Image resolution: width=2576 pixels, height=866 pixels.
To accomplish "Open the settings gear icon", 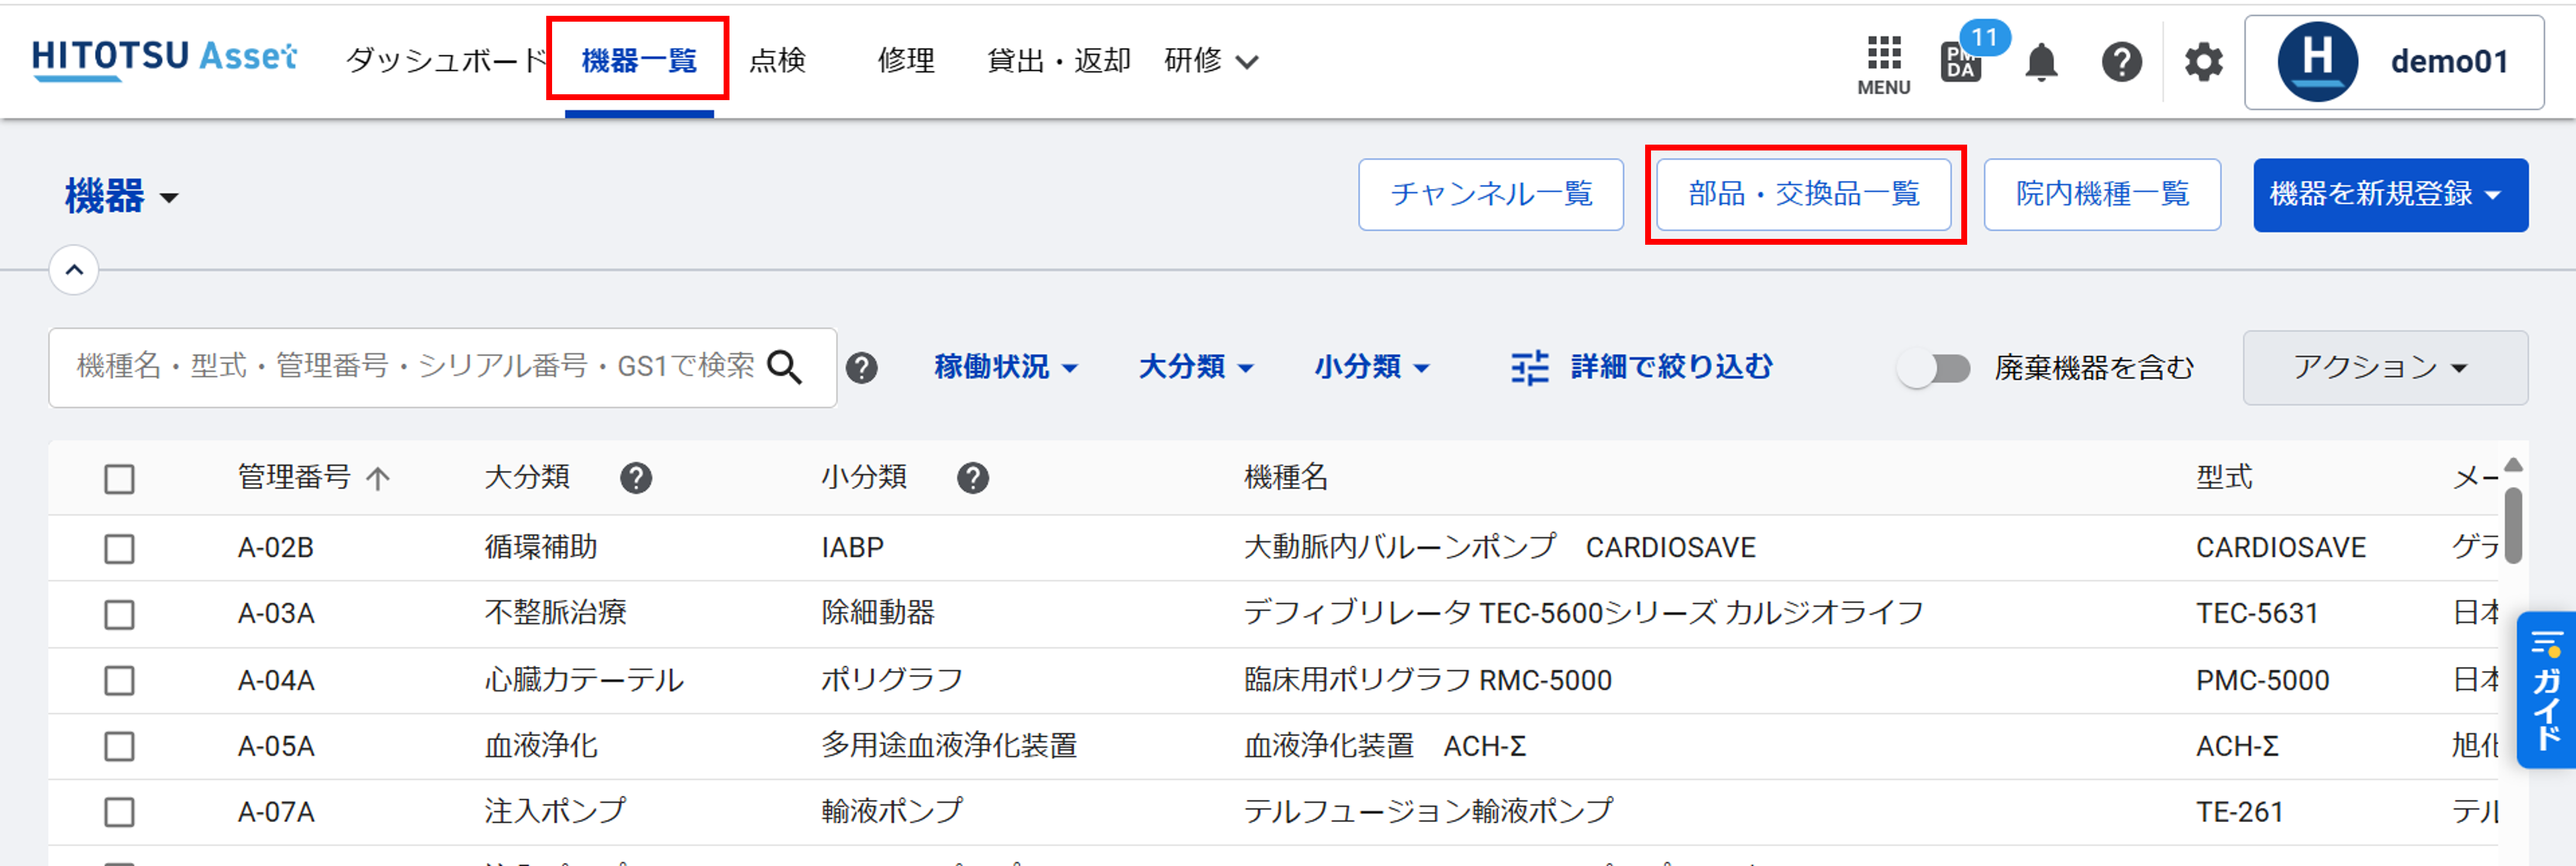I will 2203,63.
